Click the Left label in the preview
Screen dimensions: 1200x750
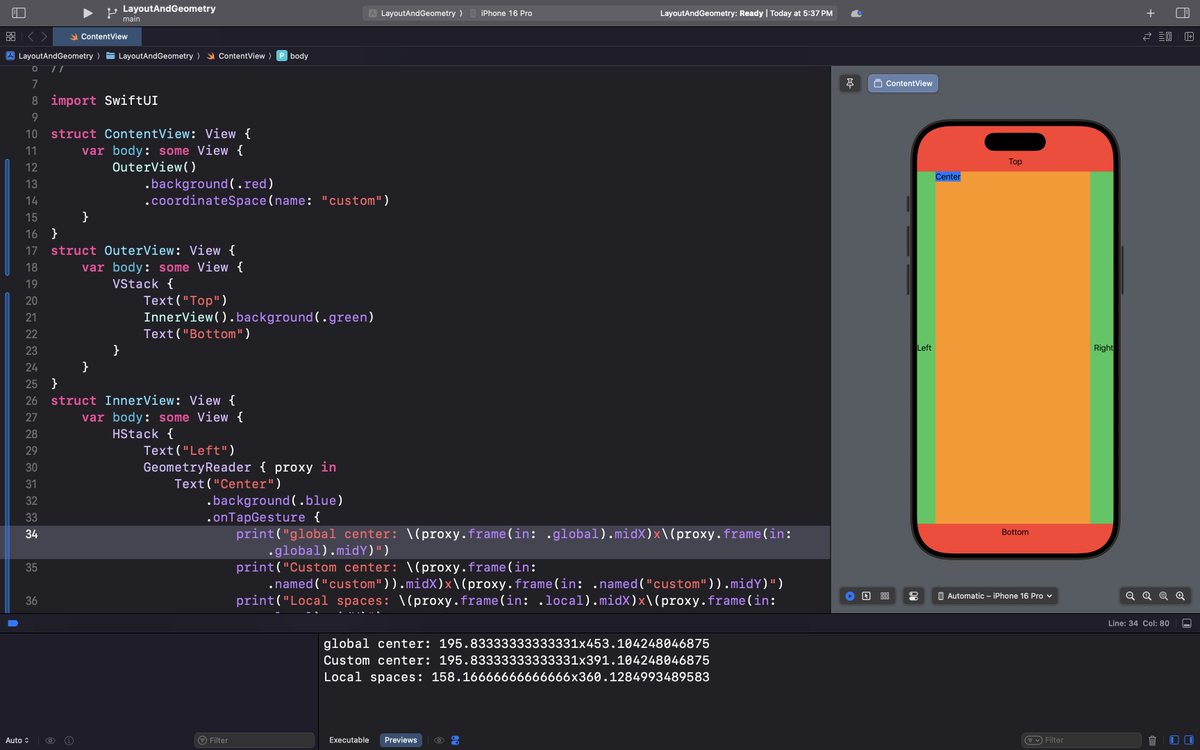click(x=924, y=348)
